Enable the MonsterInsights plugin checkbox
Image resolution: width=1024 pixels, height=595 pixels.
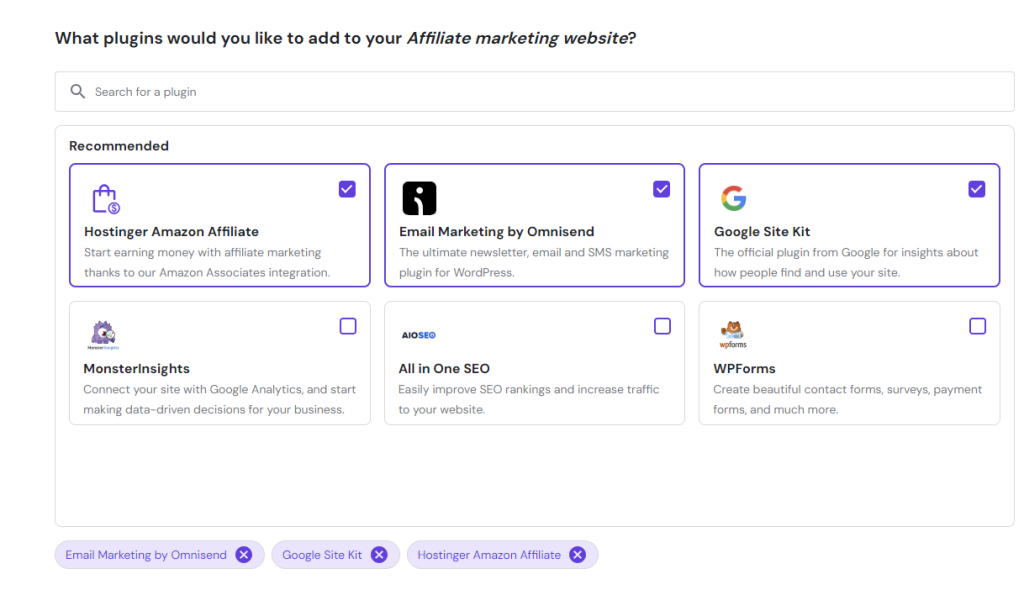(x=348, y=326)
